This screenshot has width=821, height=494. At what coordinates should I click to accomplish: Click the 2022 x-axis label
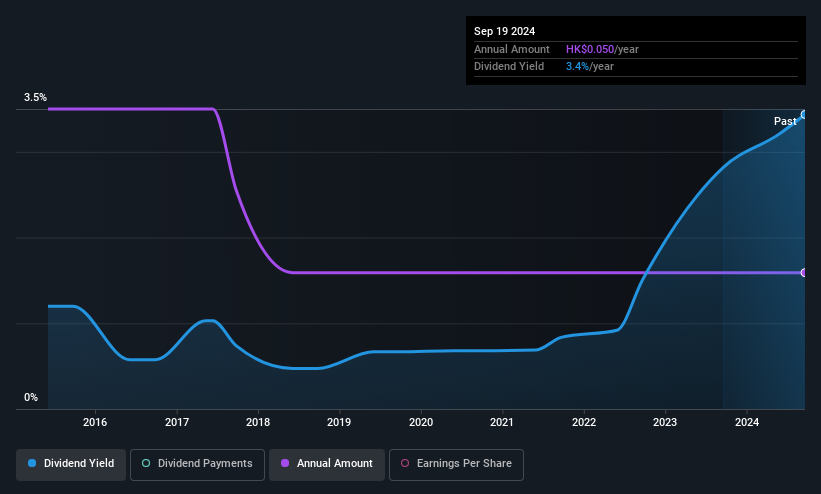tap(584, 422)
